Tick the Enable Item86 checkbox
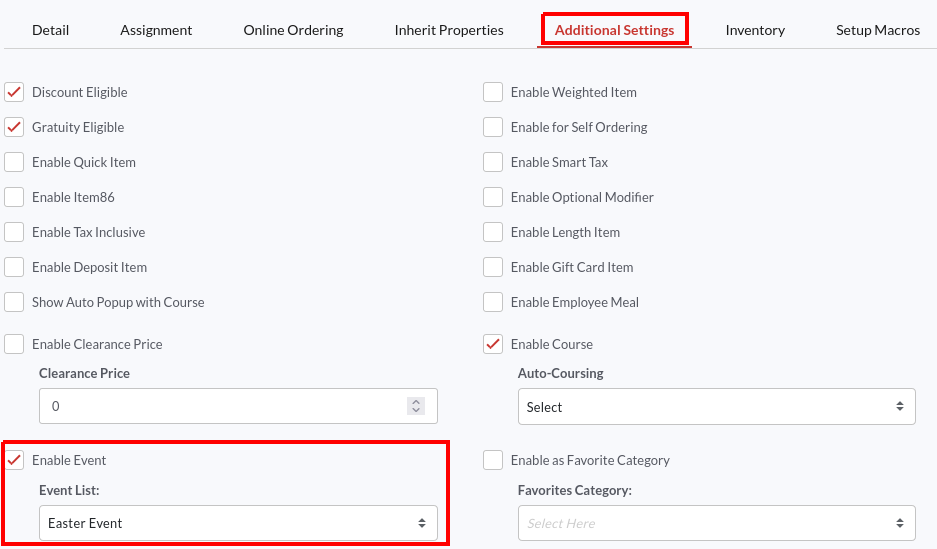This screenshot has height=549, width=937. tap(15, 197)
